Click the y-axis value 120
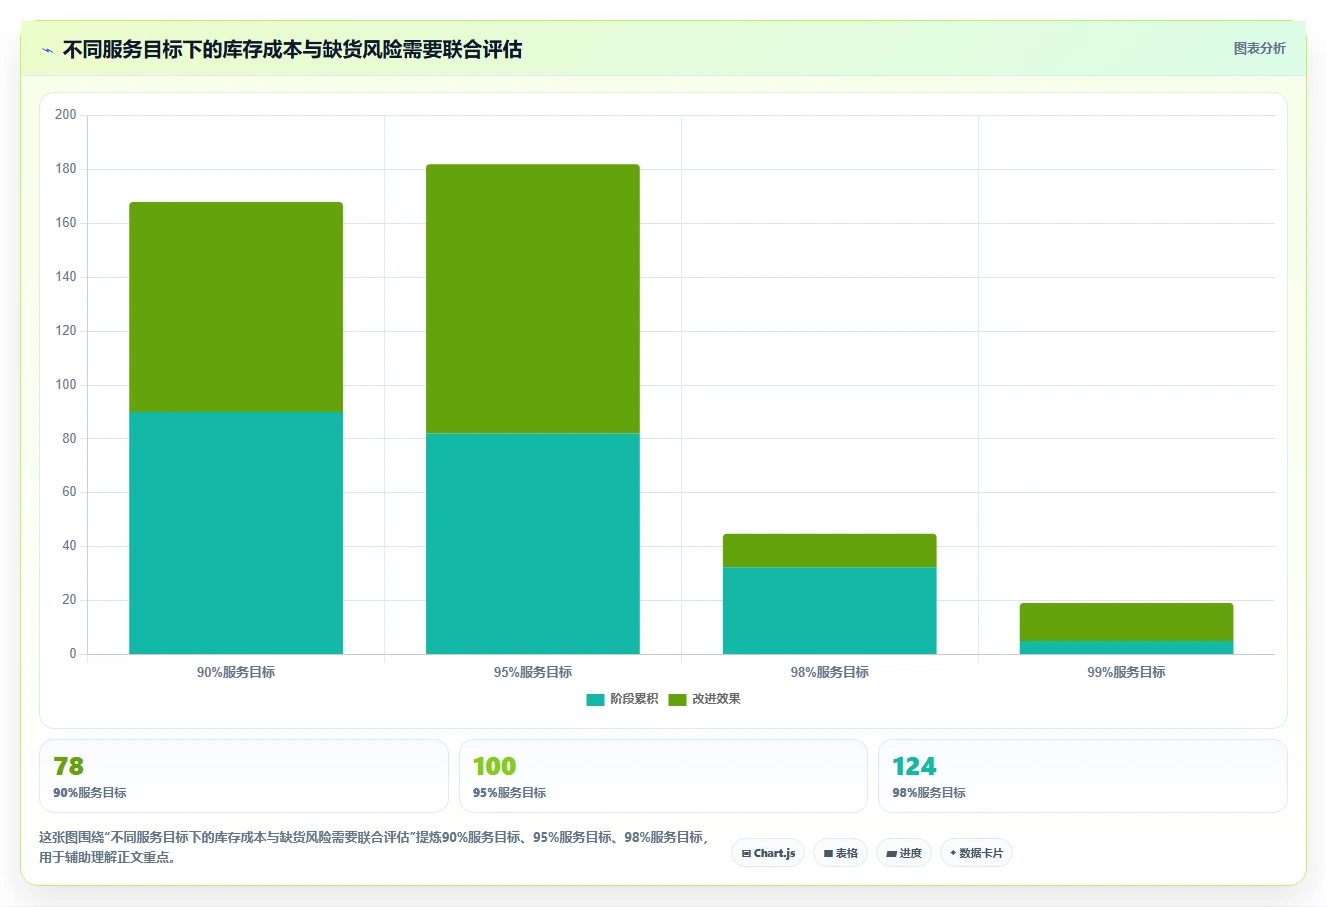The width and height of the screenshot is (1327, 907). [66, 331]
